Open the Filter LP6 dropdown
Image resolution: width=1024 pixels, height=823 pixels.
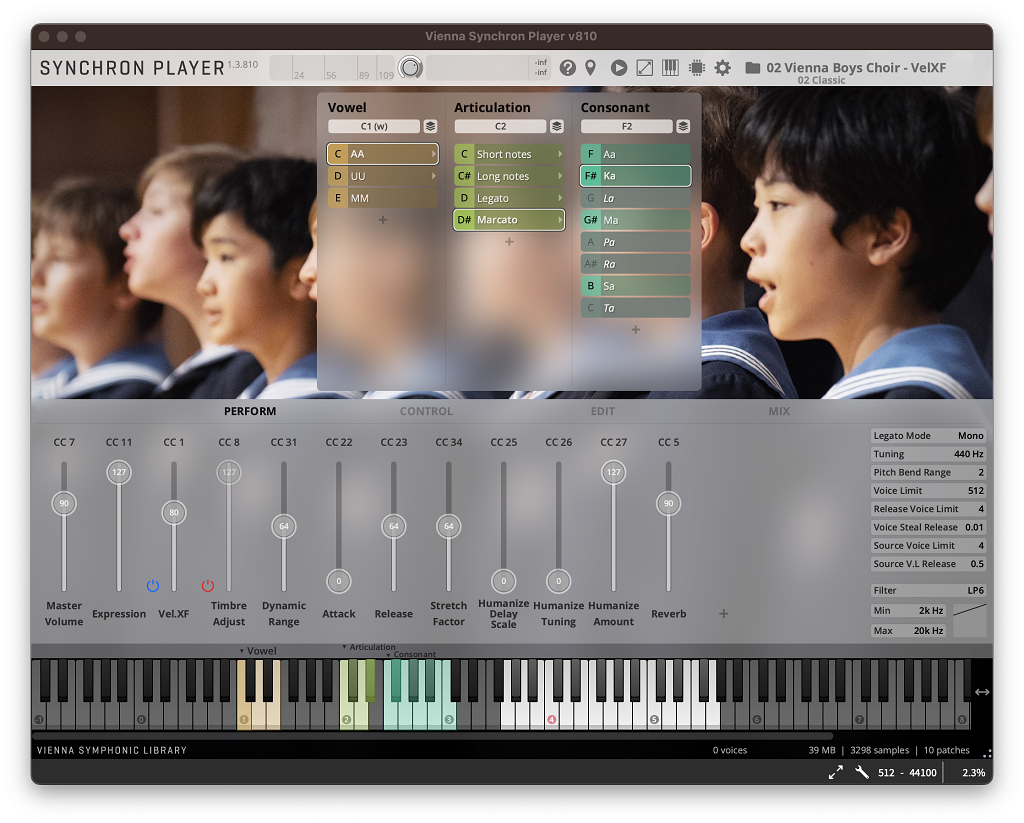[928, 590]
